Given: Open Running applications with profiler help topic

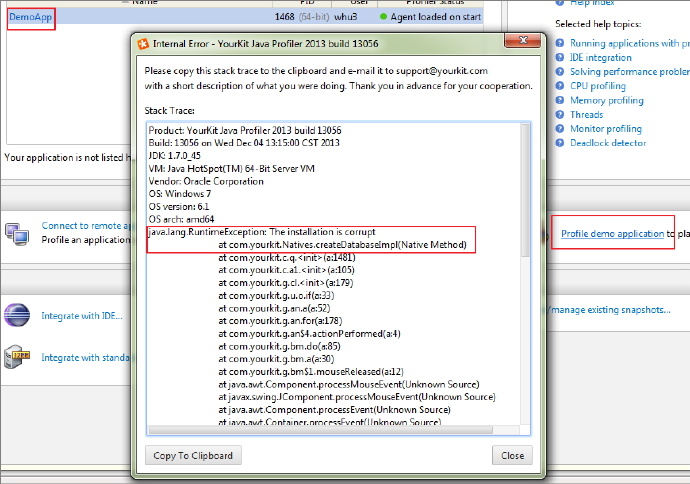Looking at the screenshot, I should pos(630,43).
